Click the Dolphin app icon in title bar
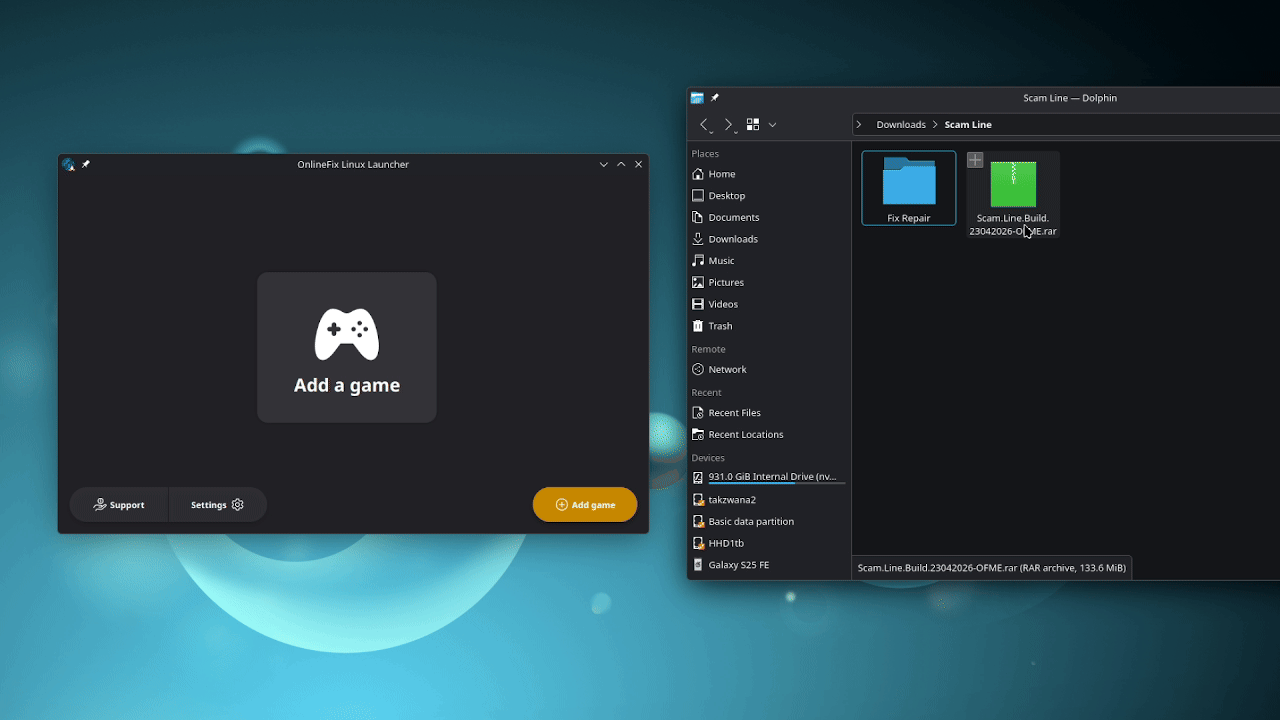This screenshot has height=720, width=1280. [697, 98]
